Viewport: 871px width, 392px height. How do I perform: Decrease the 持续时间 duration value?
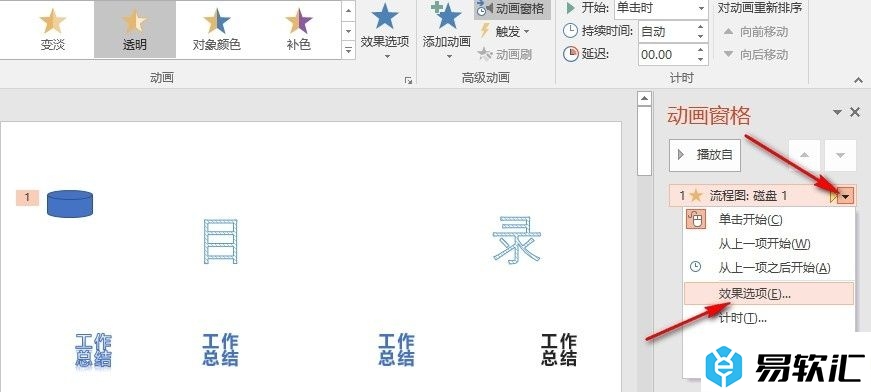click(701, 37)
